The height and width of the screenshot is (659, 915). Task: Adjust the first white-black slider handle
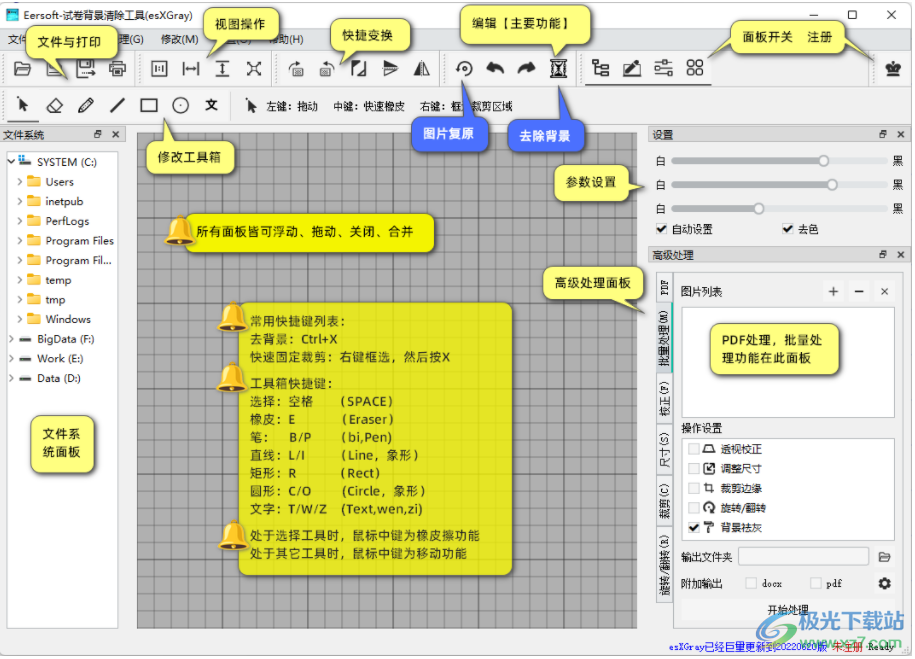tap(823, 161)
